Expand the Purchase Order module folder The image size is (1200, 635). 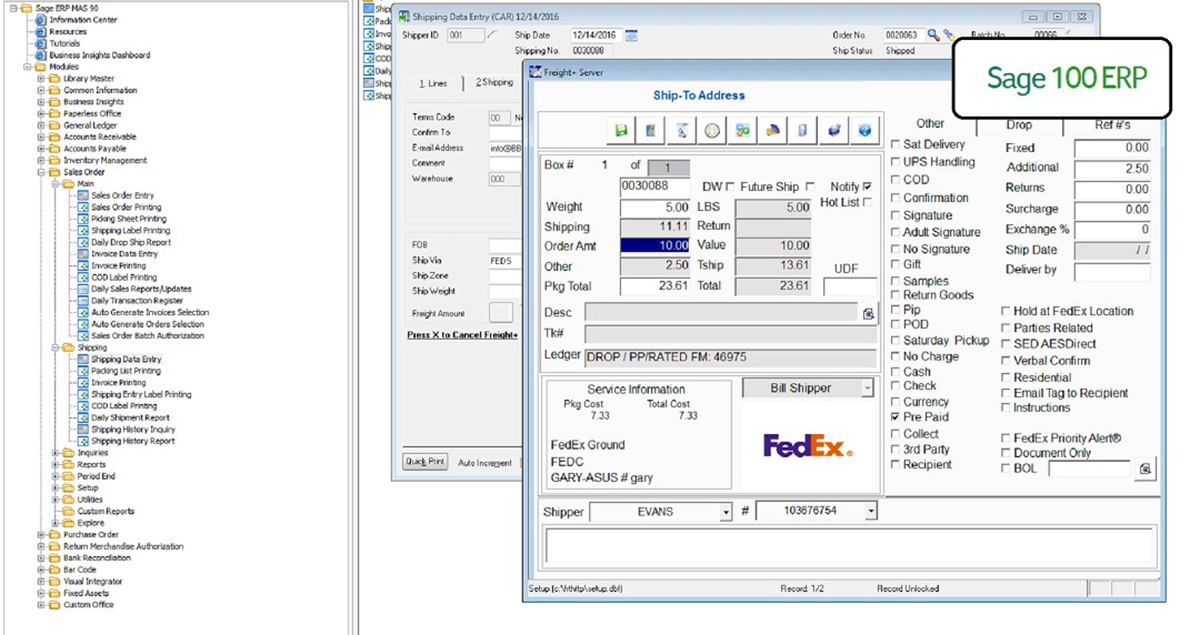[x=40, y=535]
